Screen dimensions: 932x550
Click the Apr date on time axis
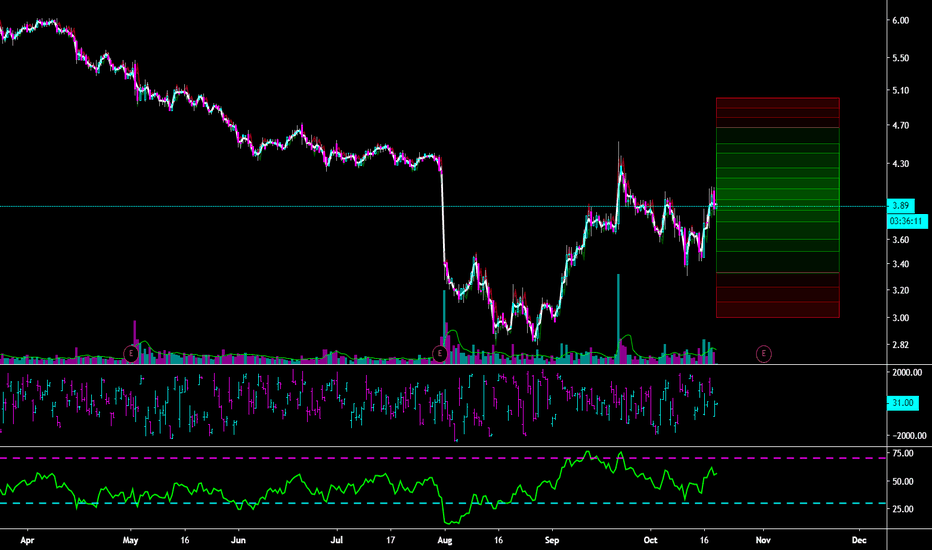(x=27, y=540)
